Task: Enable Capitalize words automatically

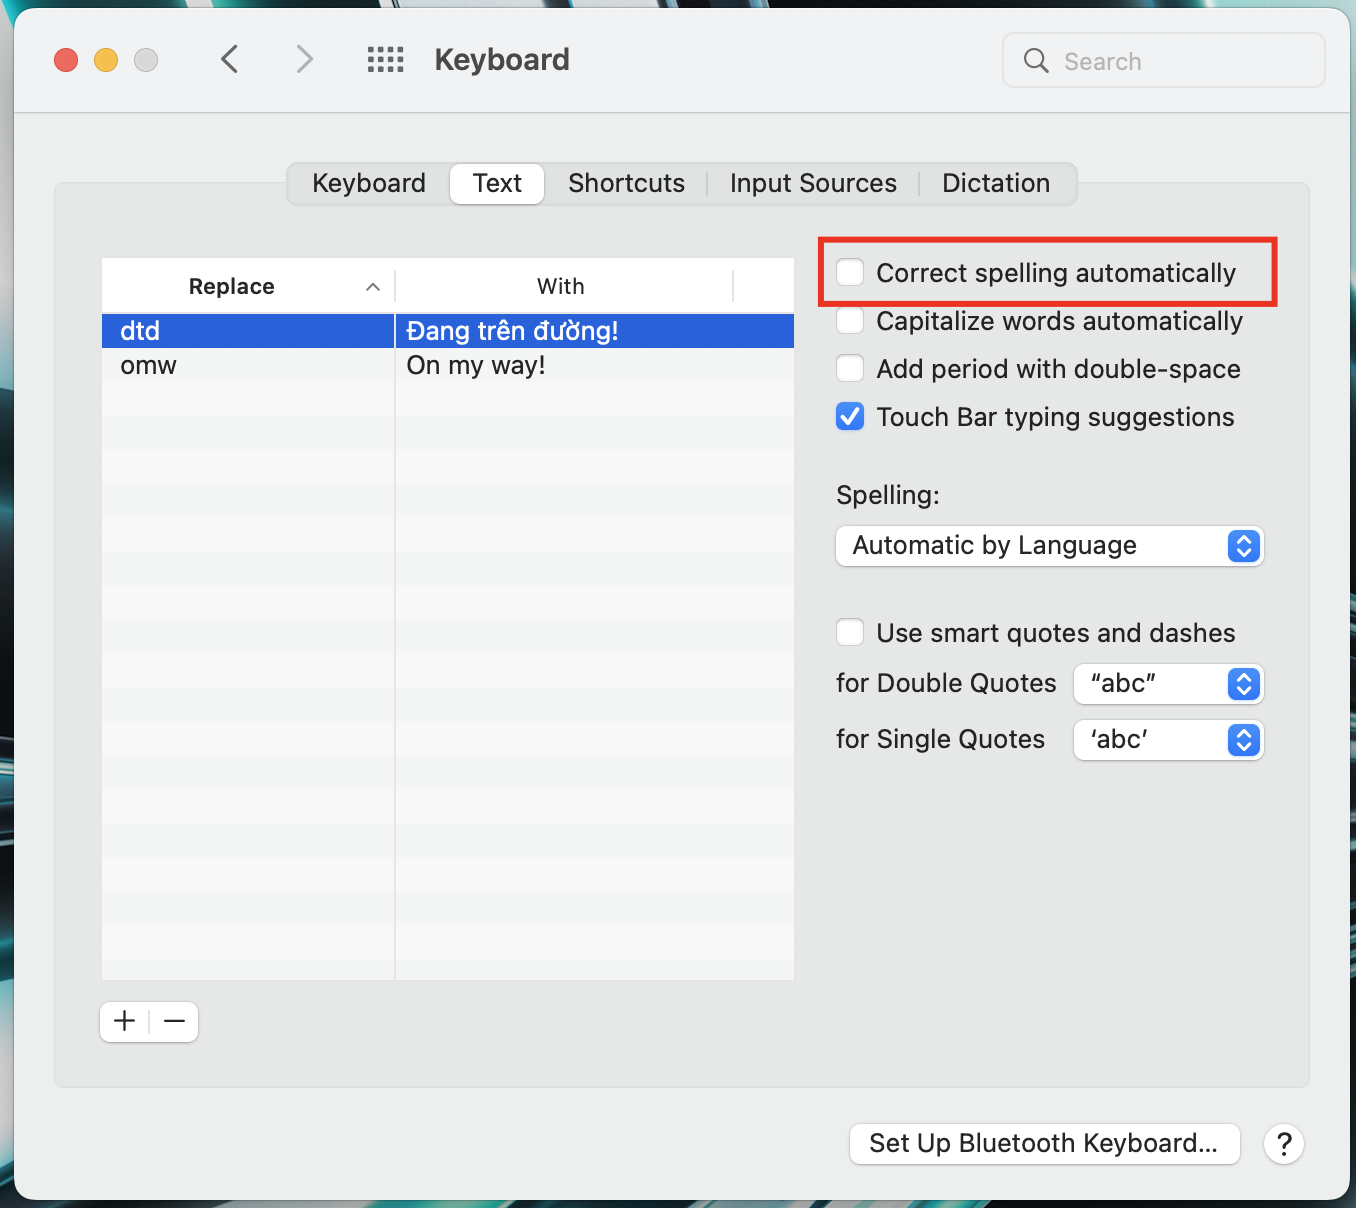Action: point(850,320)
